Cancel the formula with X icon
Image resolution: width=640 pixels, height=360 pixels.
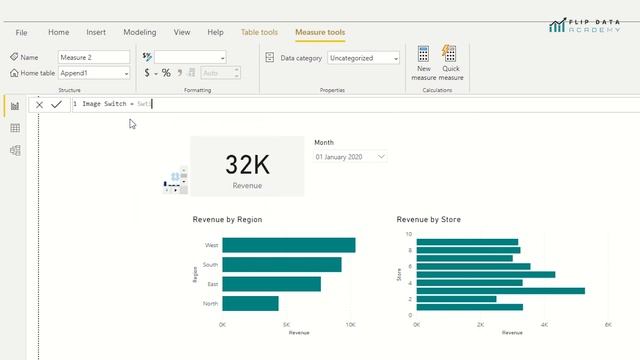(39, 104)
